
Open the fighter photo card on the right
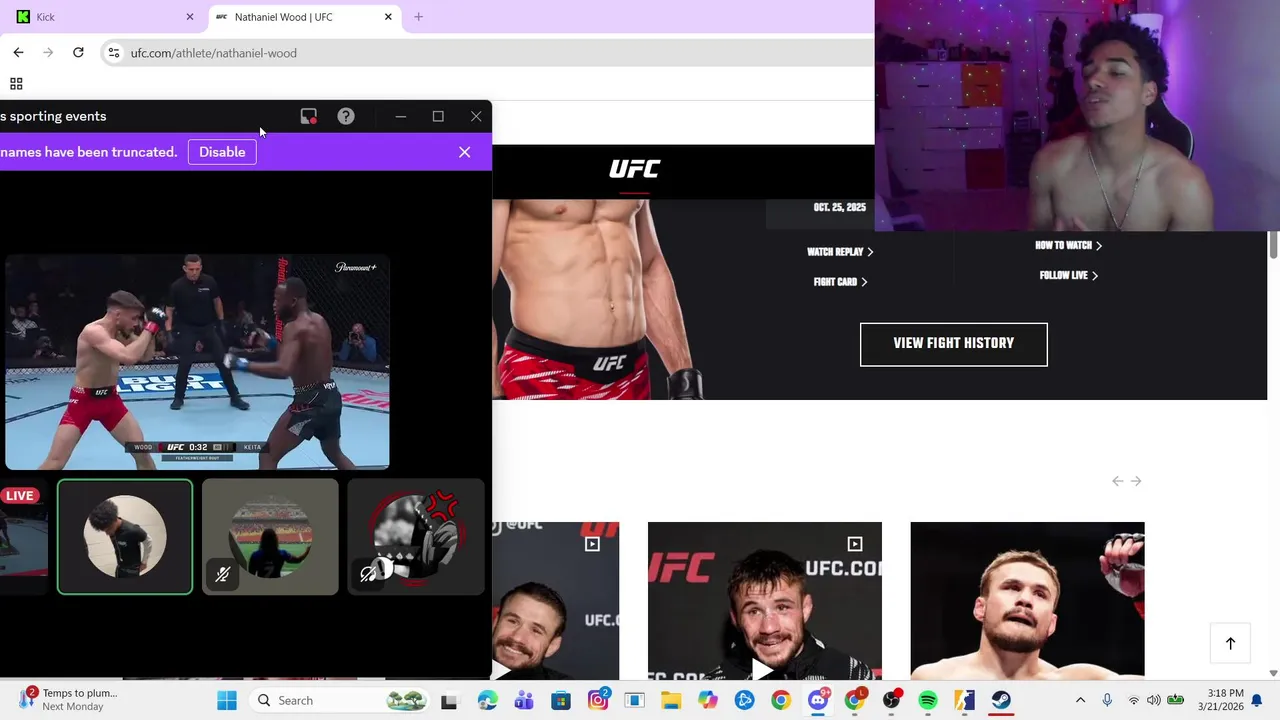click(1027, 600)
